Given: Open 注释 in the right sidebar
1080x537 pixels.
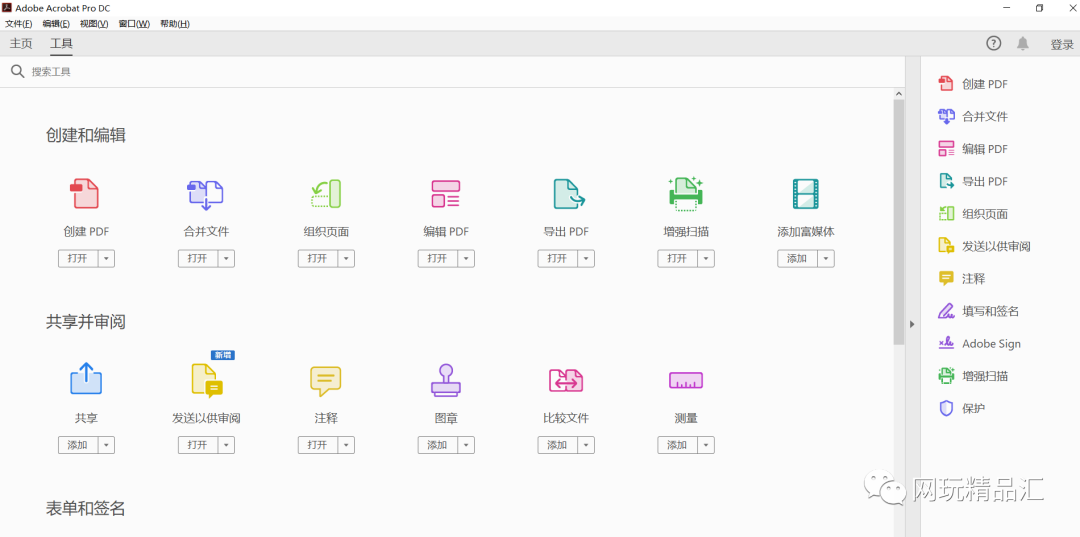Looking at the screenshot, I should click(x=962, y=279).
